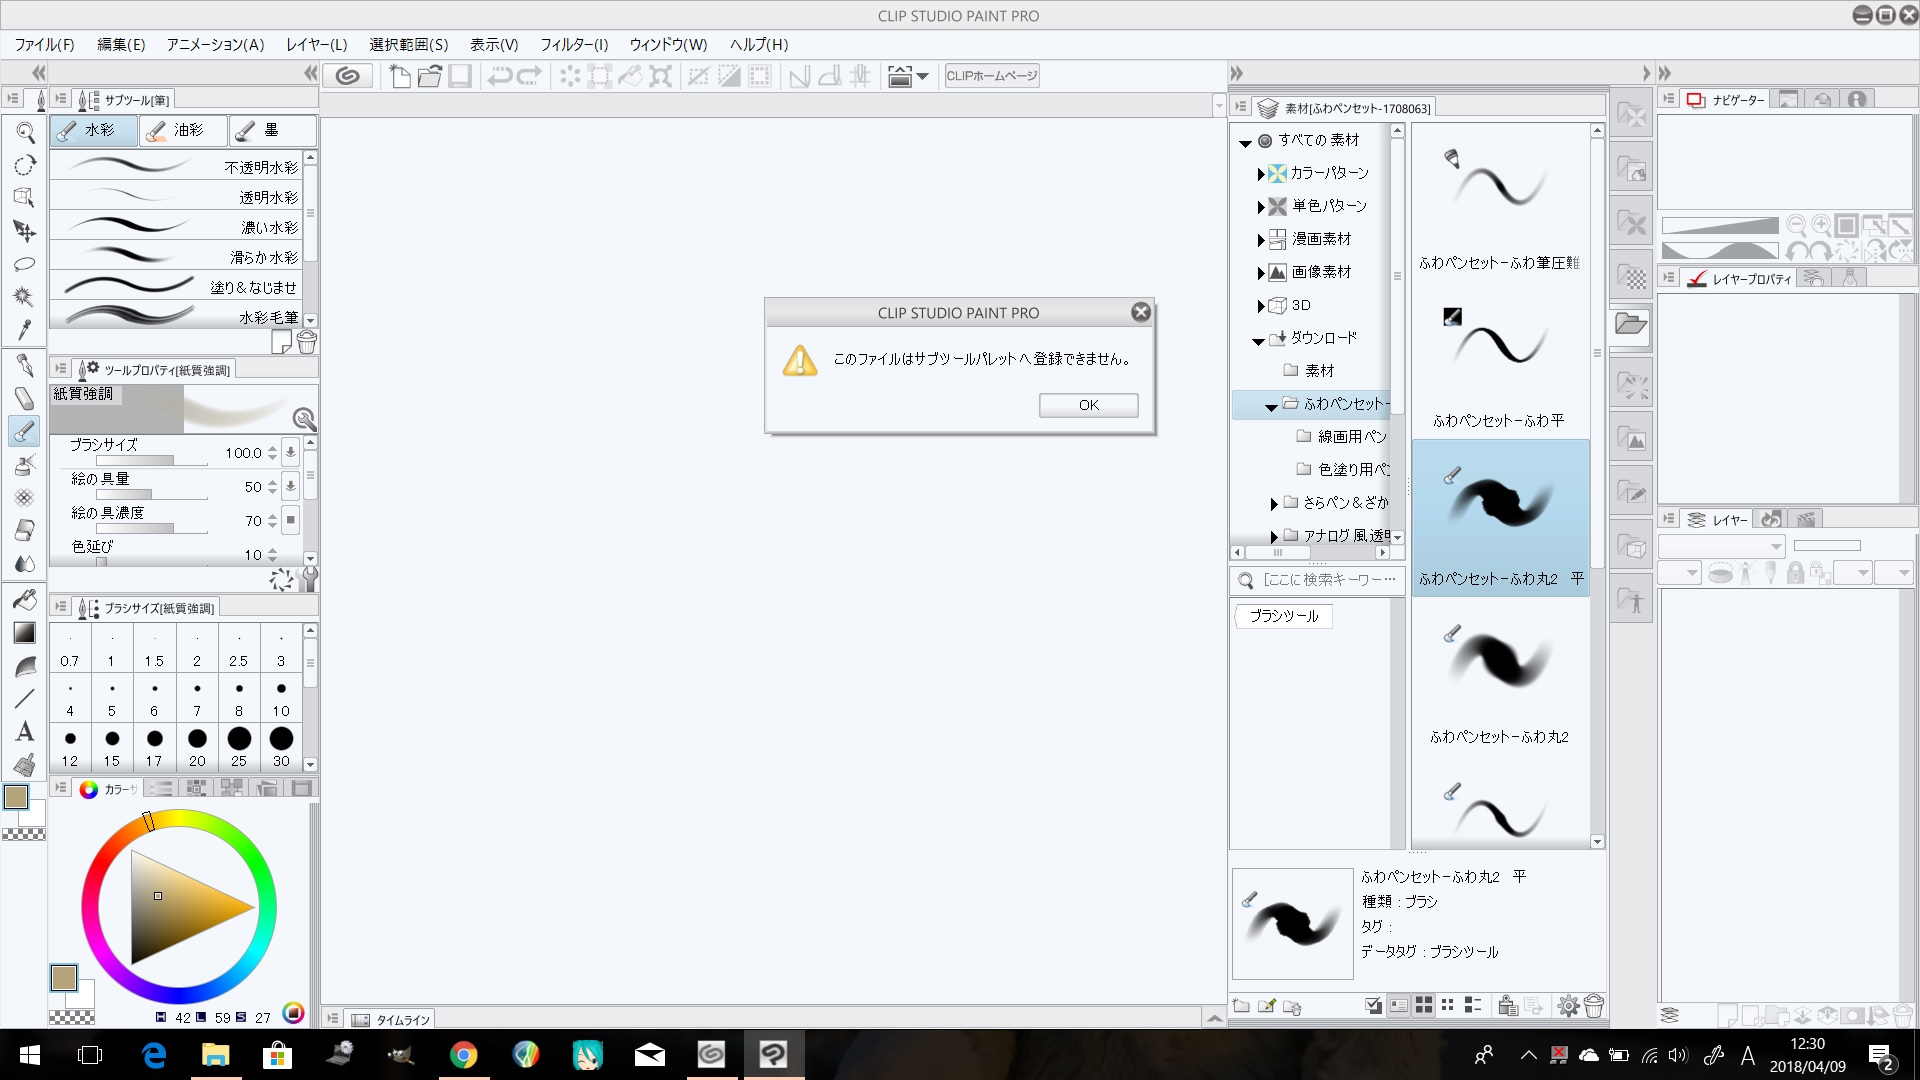Viewport: 1920px width, 1080px height.
Task: Select the Magnifier zoom tool
Action: pos(25,132)
